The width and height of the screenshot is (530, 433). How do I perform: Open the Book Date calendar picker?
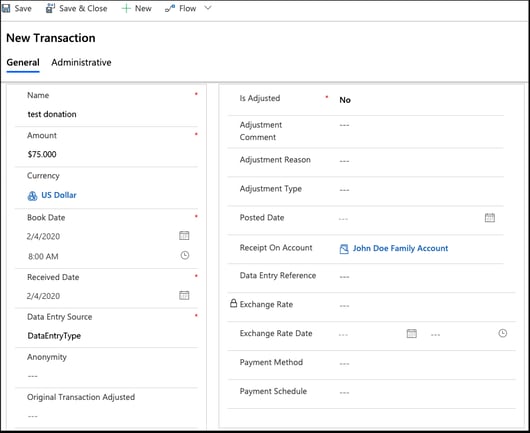[x=184, y=236]
